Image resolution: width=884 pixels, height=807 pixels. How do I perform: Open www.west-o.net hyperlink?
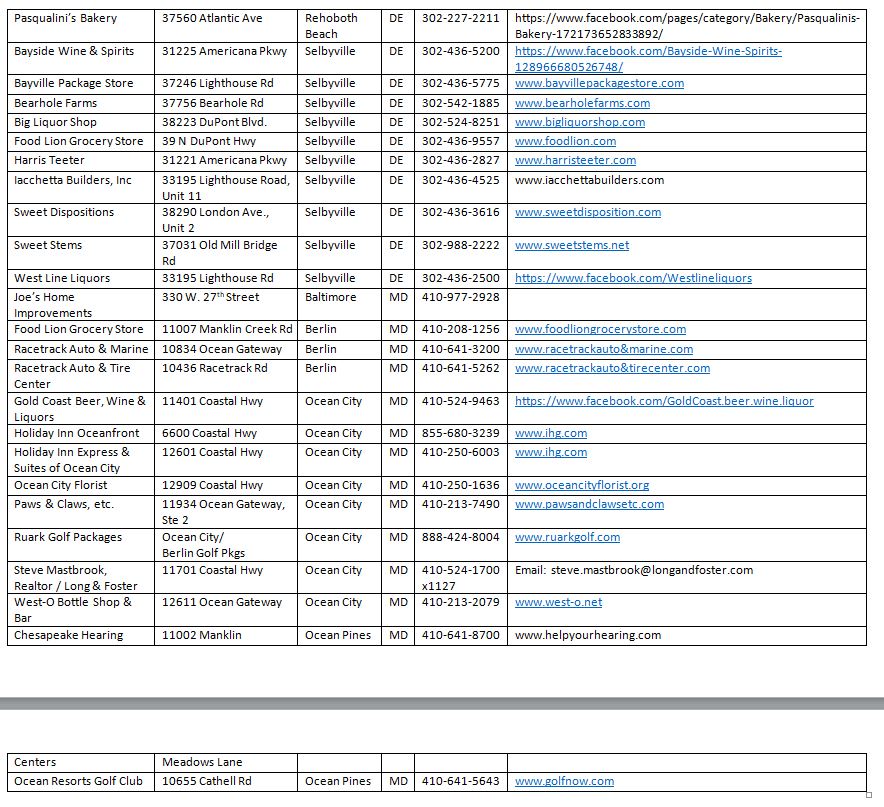tap(558, 602)
